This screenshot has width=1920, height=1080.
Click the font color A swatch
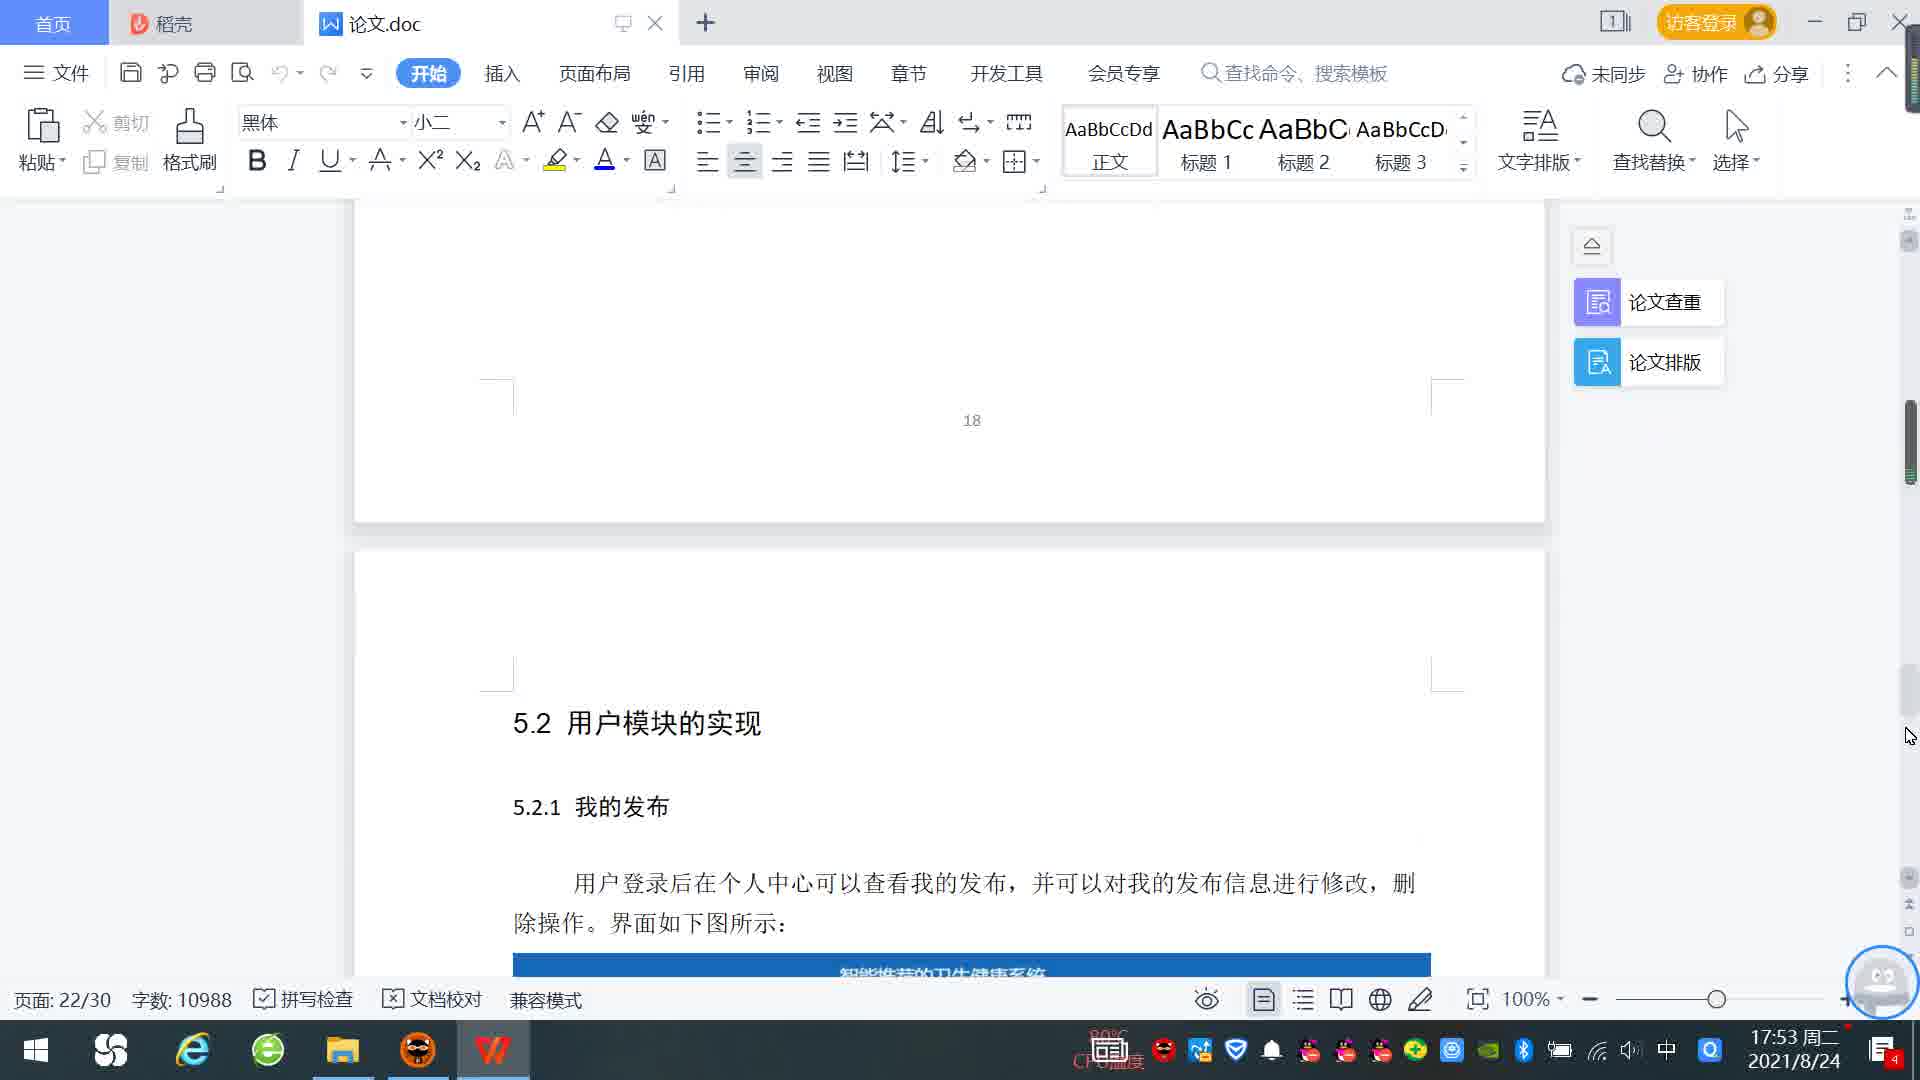pyautogui.click(x=604, y=160)
